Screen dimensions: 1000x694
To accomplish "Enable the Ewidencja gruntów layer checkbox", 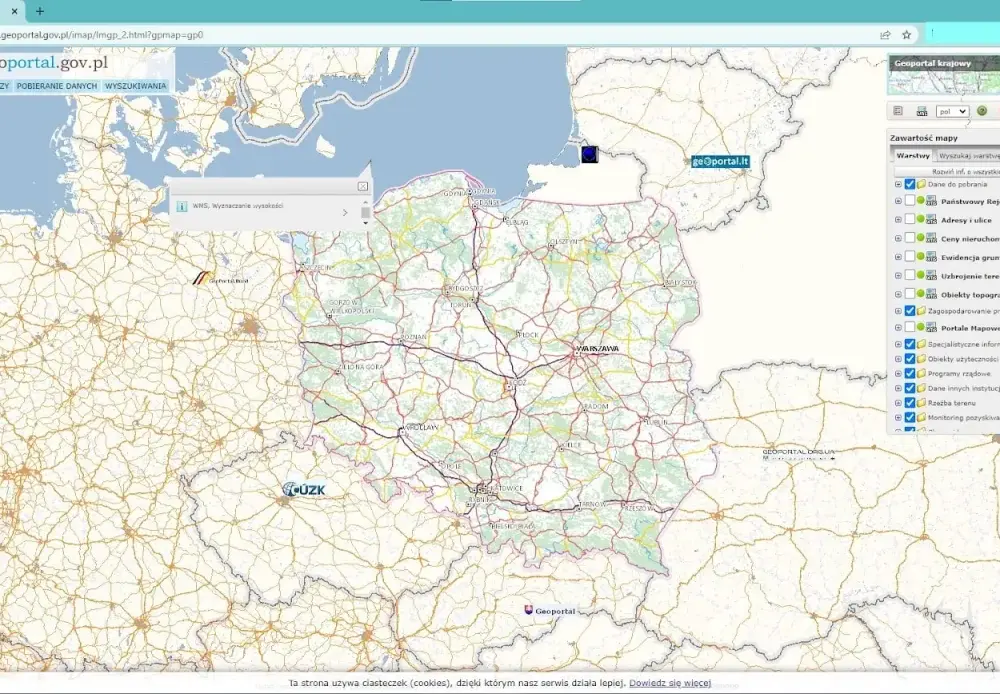I will 910,256.
